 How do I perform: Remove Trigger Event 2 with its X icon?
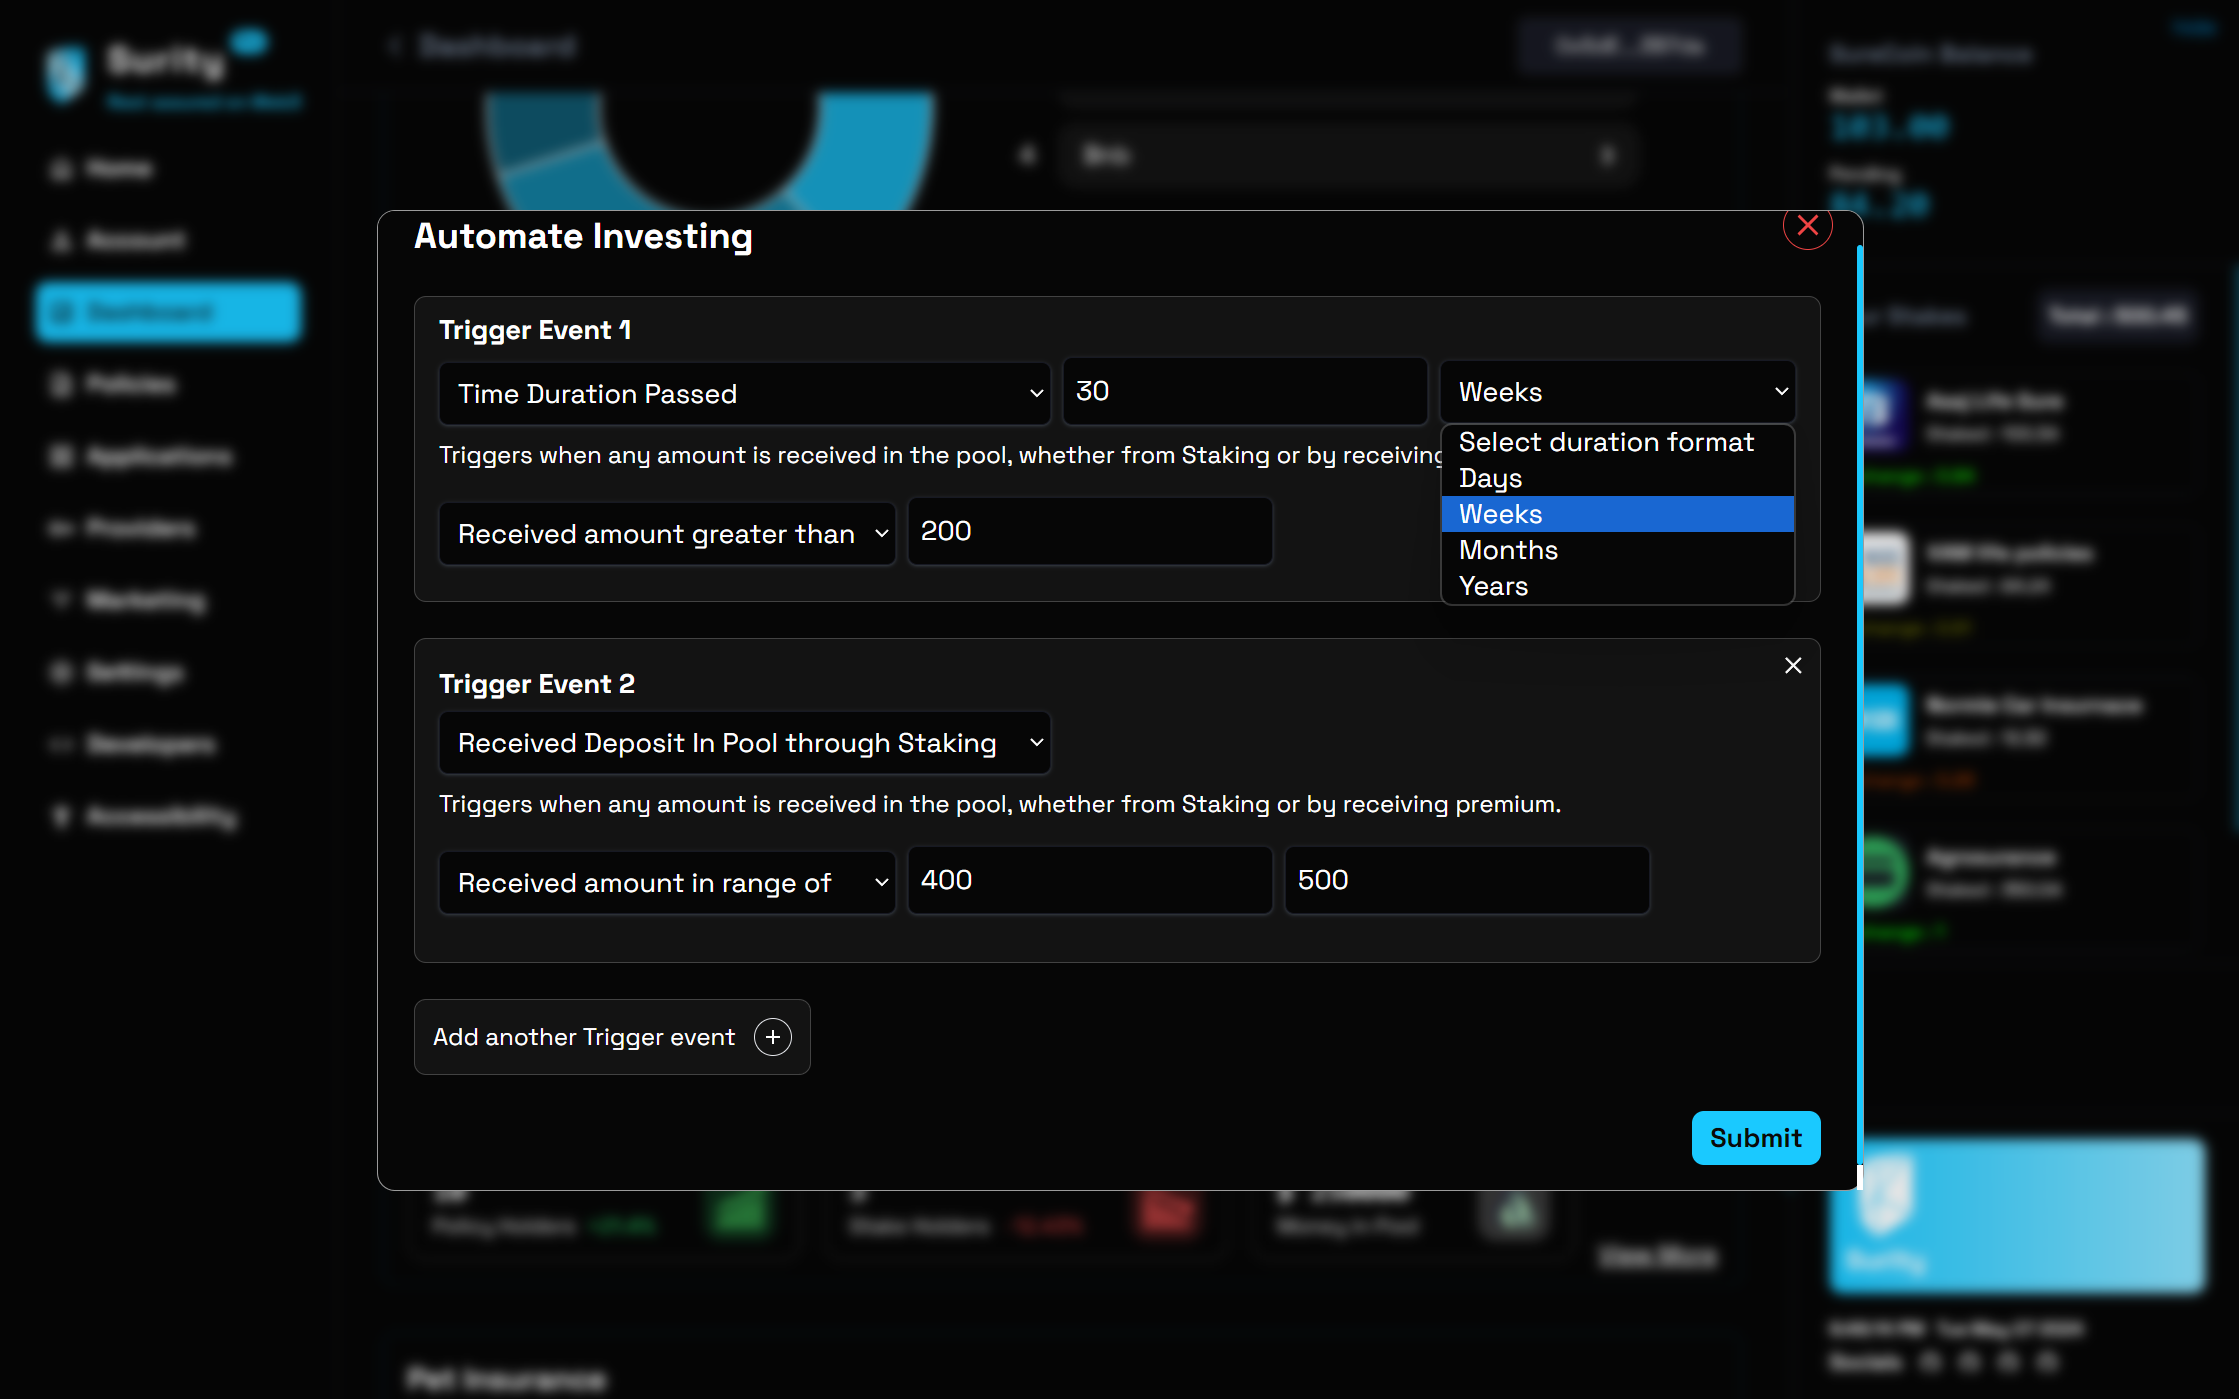(1792, 666)
